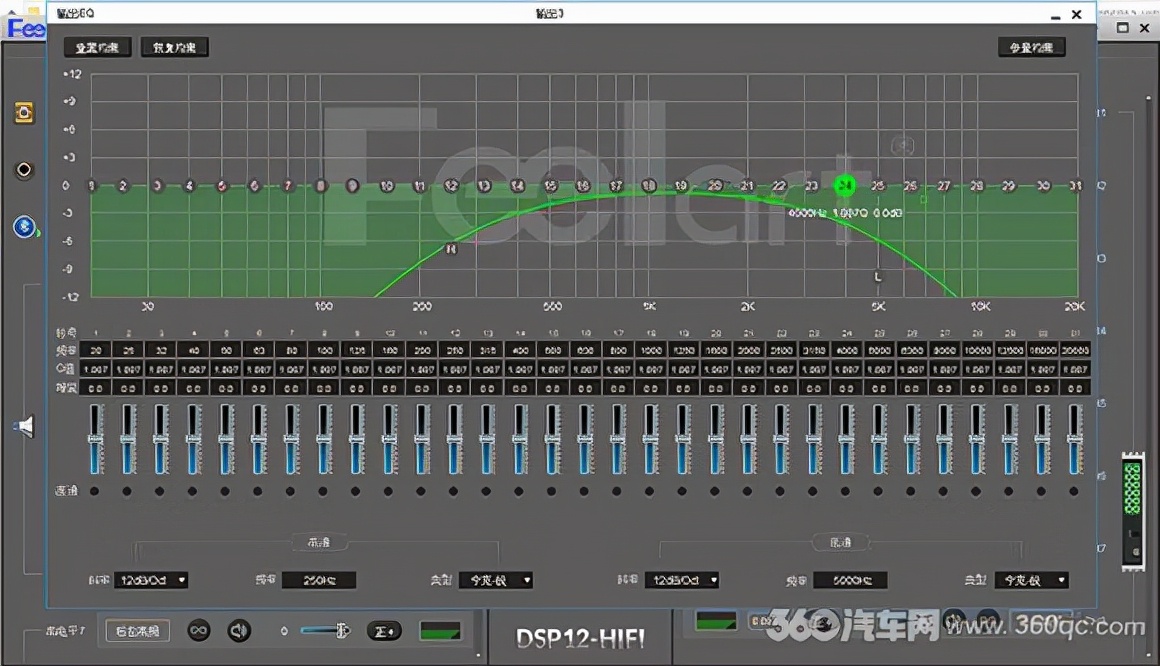Click the settings icon at top of left sidebar
This screenshot has height=666, width=1160.
[24, 112]
